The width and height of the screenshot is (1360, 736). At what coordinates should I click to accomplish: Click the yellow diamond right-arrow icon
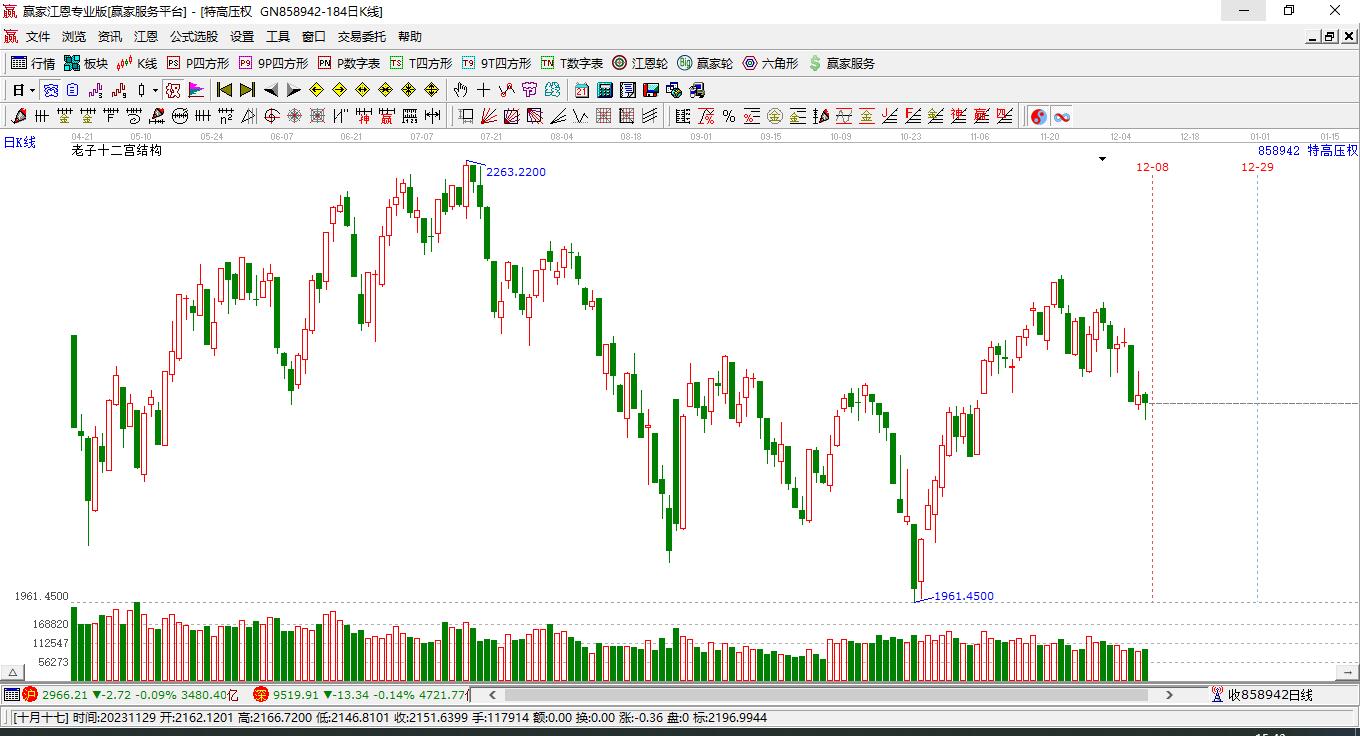340,90
